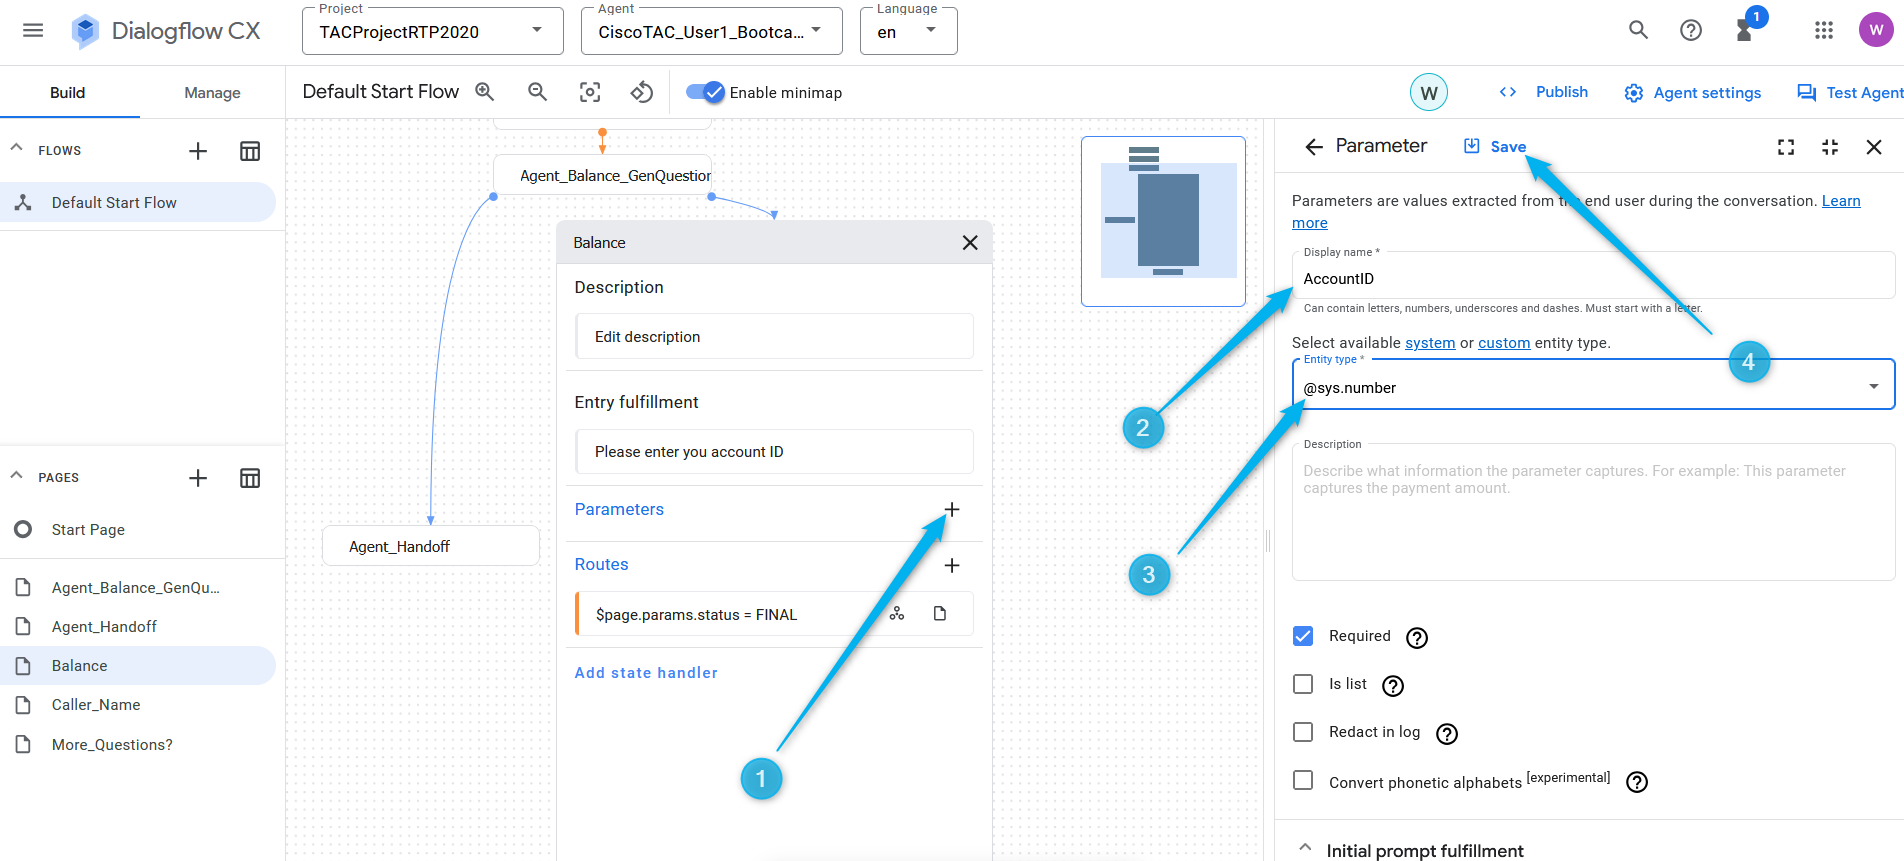Open the Test Agent panel
This screenshot has height=861, width=1904.
(x=1850, y=93)
